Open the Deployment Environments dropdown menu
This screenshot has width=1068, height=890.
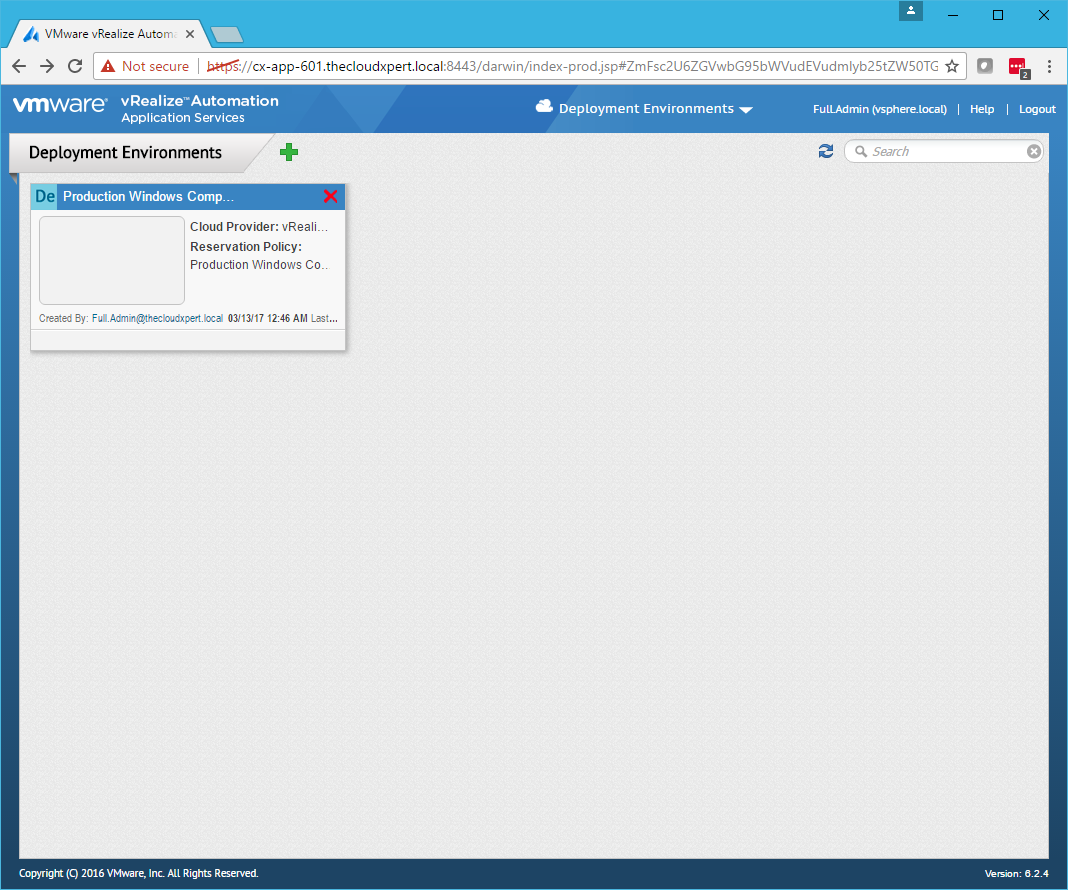point(655,109)
